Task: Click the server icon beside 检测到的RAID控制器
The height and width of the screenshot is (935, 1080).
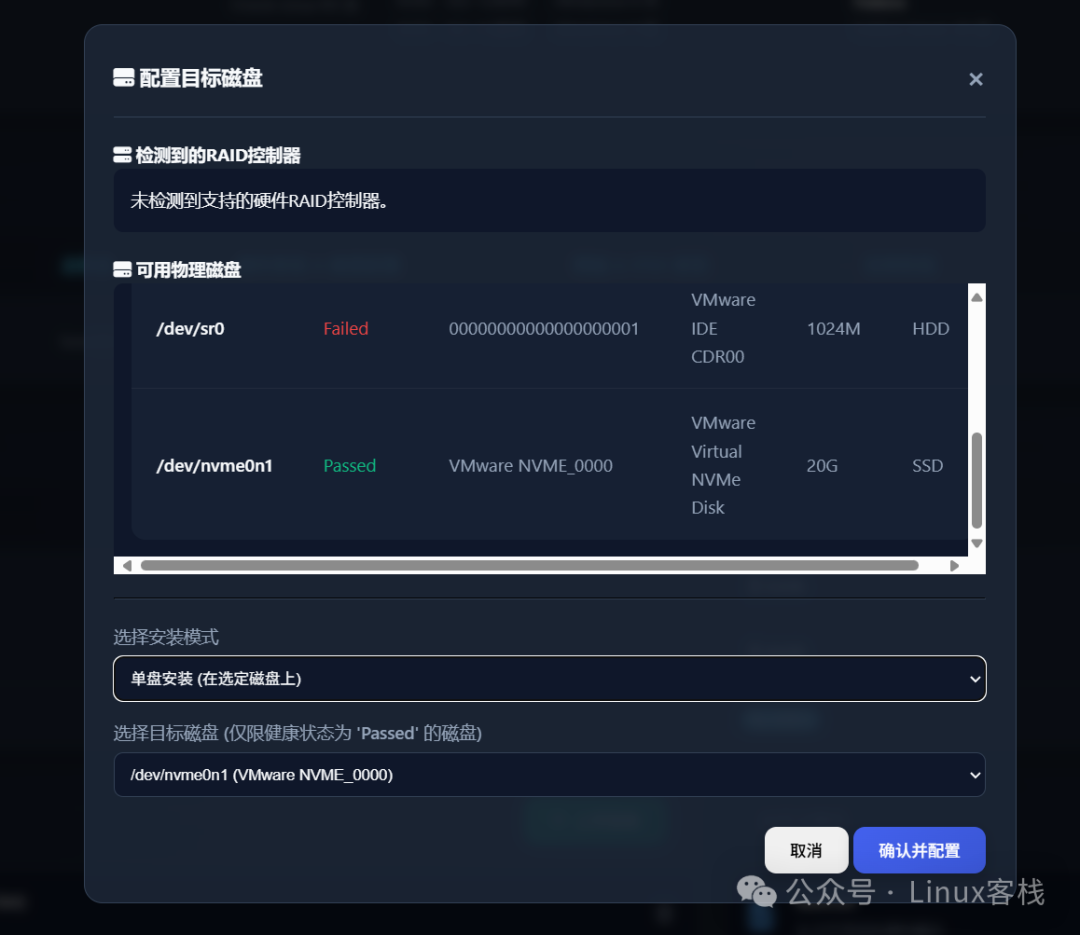Action: tap(123, 155)
